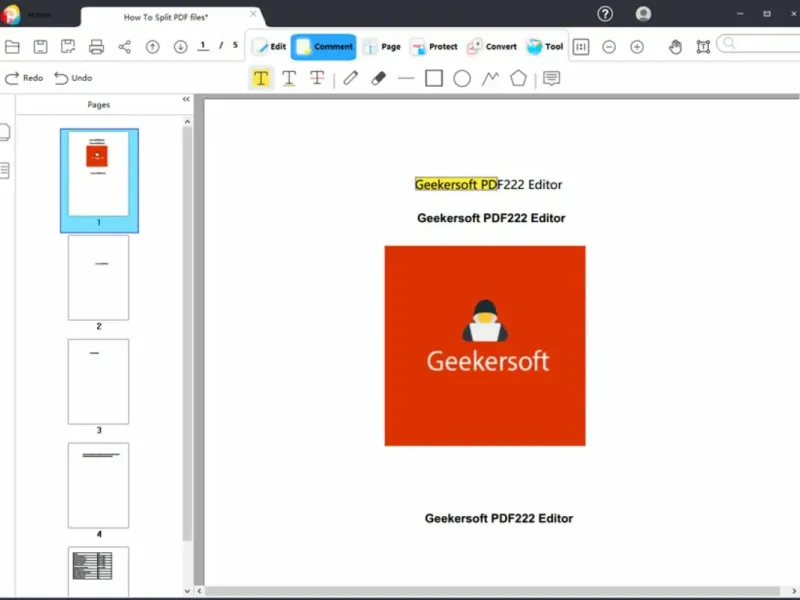
Task: Select the Rectangle shape tool
Action: 434,79
